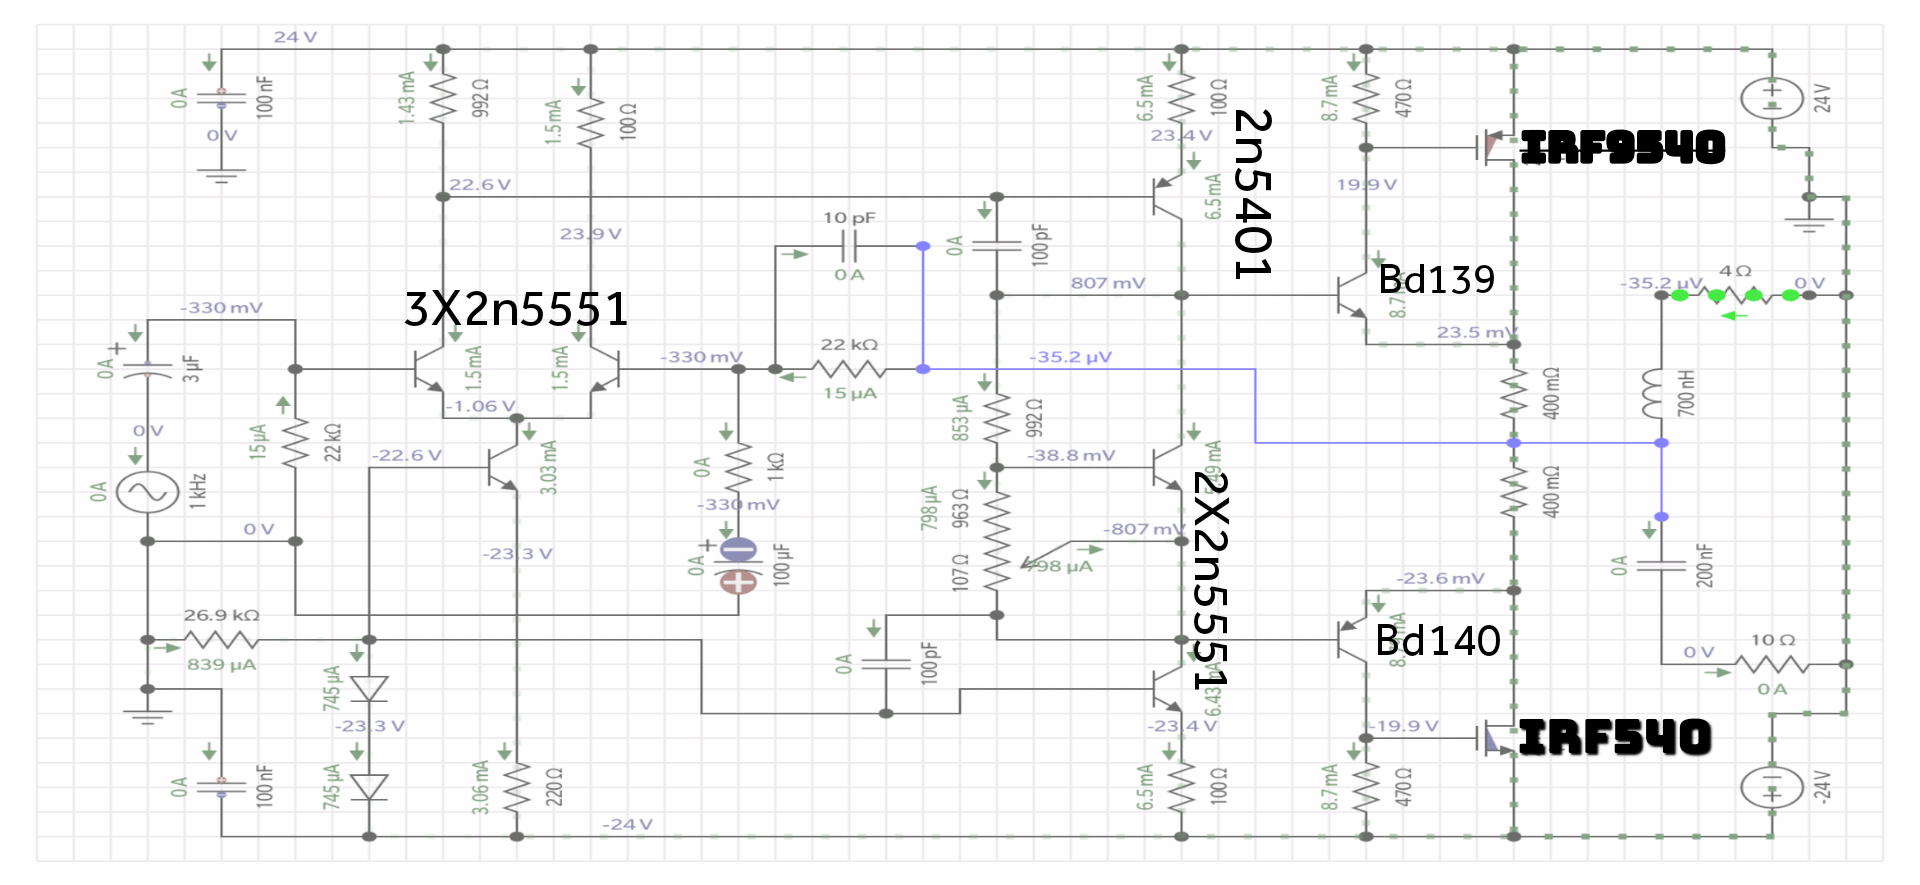Select the 'Bd140' label
This screenshot has height=885, width=1920.
coord(1438,640)
